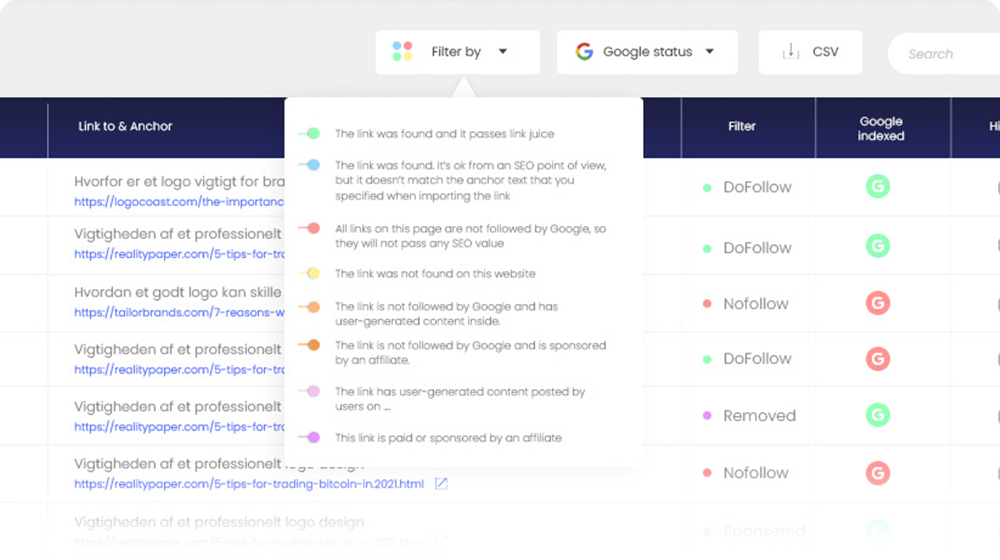Choose the orange sponsored by an affiliate option
Screen dimensions: 1000x560
pos(470,353)
